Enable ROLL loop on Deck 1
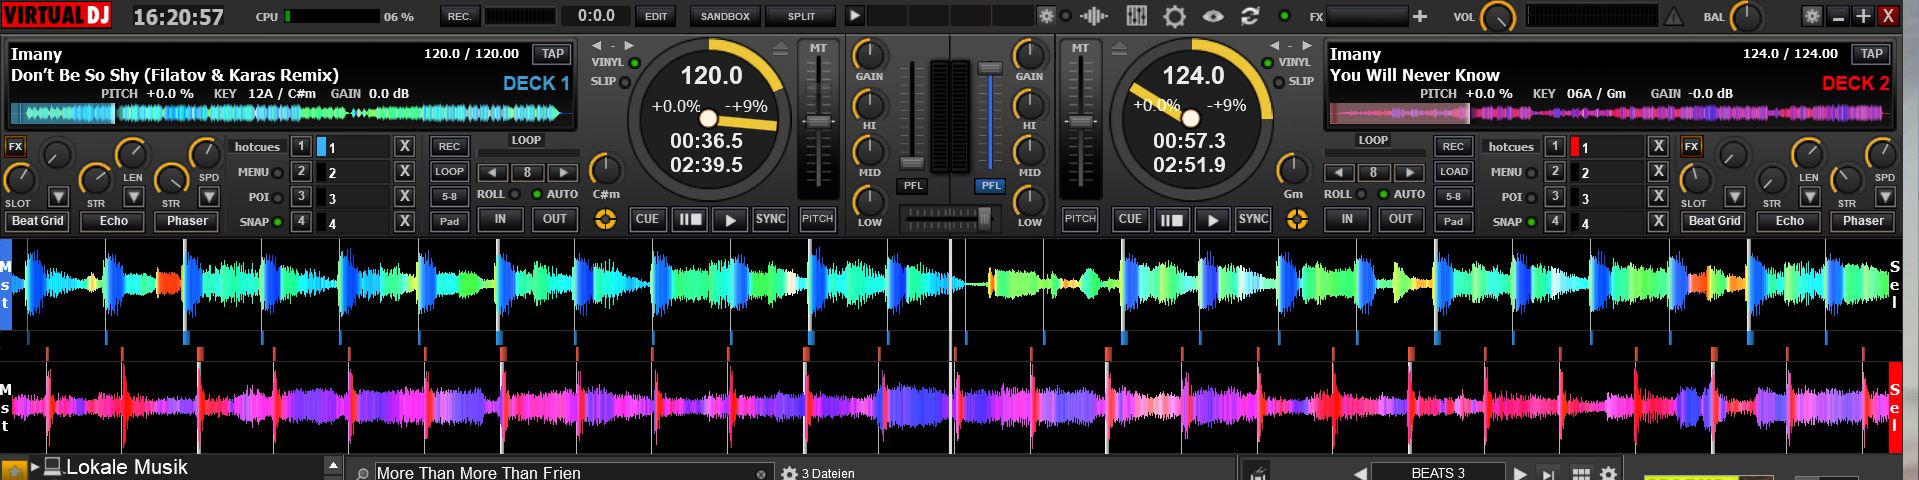Image resolution: width=1919 pixels, height=480 pixels. pos(514,194)
